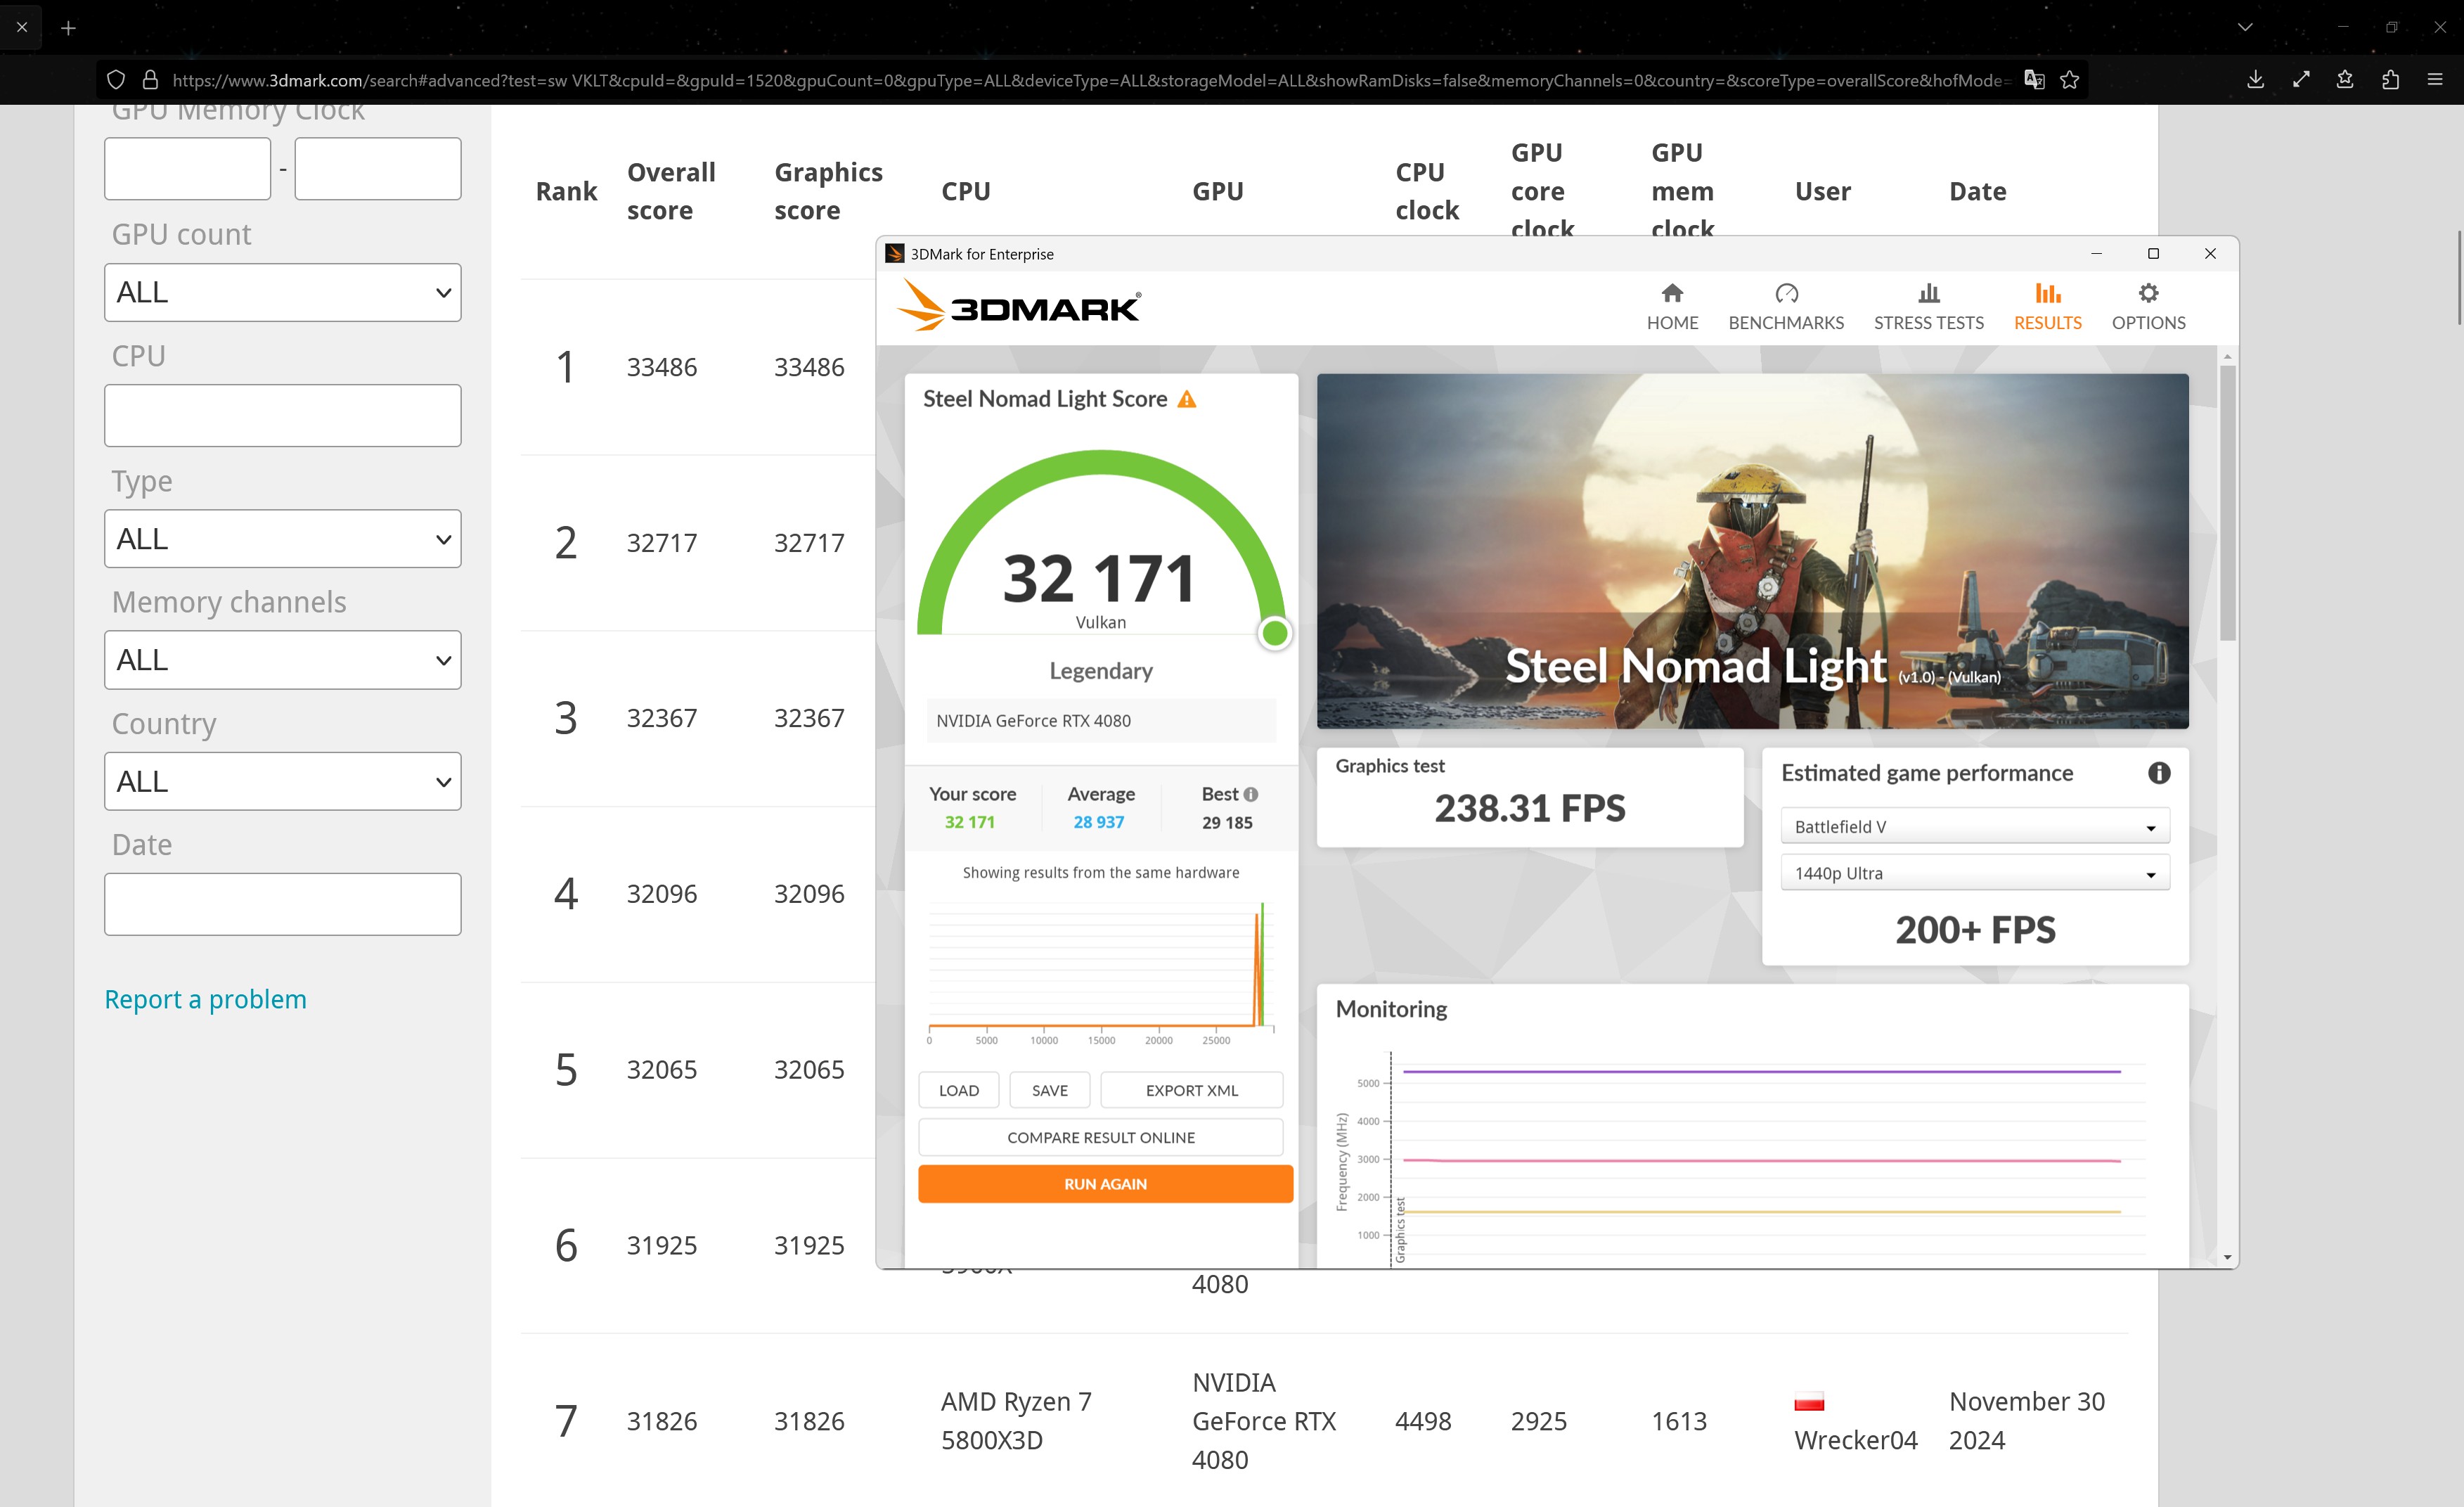2464x1507 pixels.
Task: Click the maximum GPU Memory Clock field
Action: point(378,168)
